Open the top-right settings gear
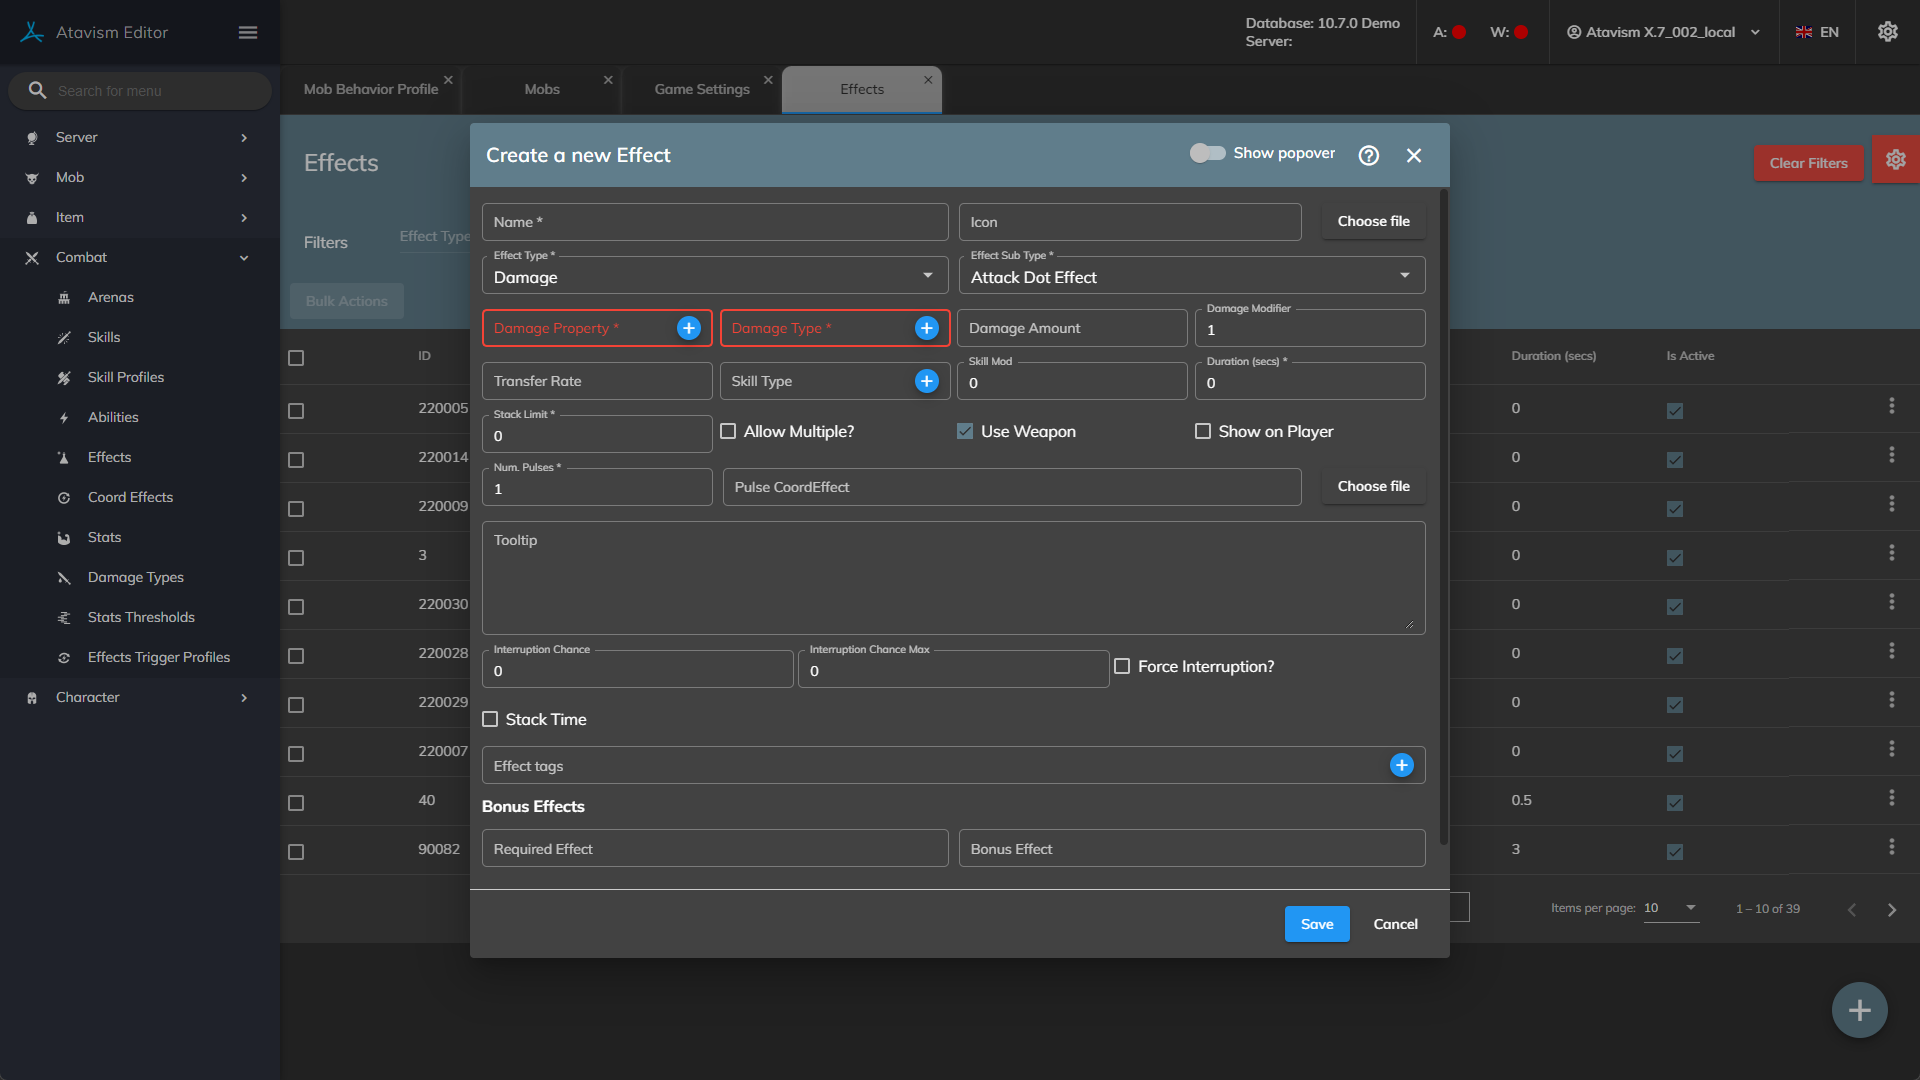This screenshot has width=1920, height=1080. point(1887,32)
